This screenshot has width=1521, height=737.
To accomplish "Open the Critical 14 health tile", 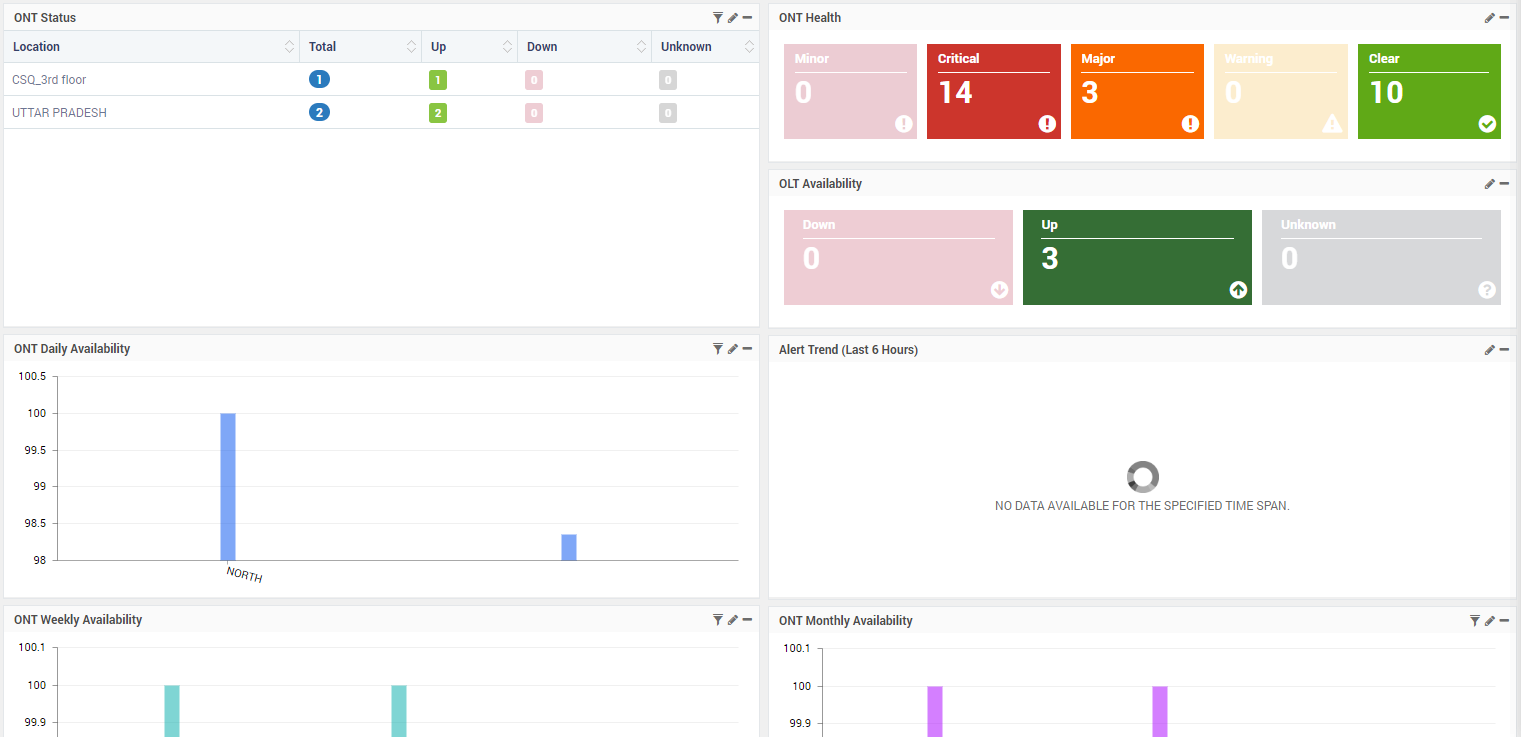I will [994, 91].
